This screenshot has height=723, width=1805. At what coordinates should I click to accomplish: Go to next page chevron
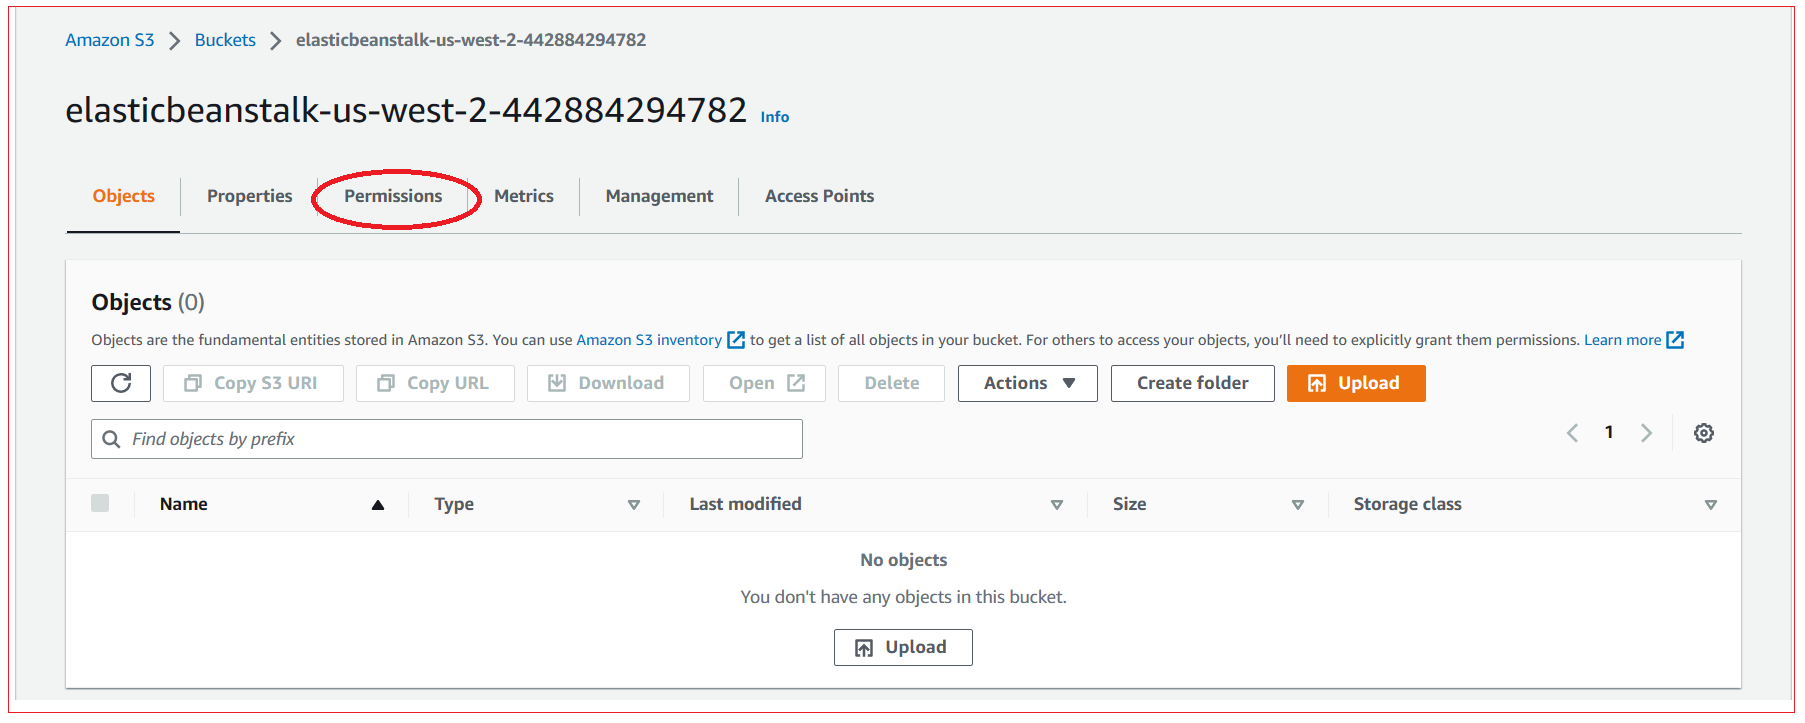[1646, 433]
